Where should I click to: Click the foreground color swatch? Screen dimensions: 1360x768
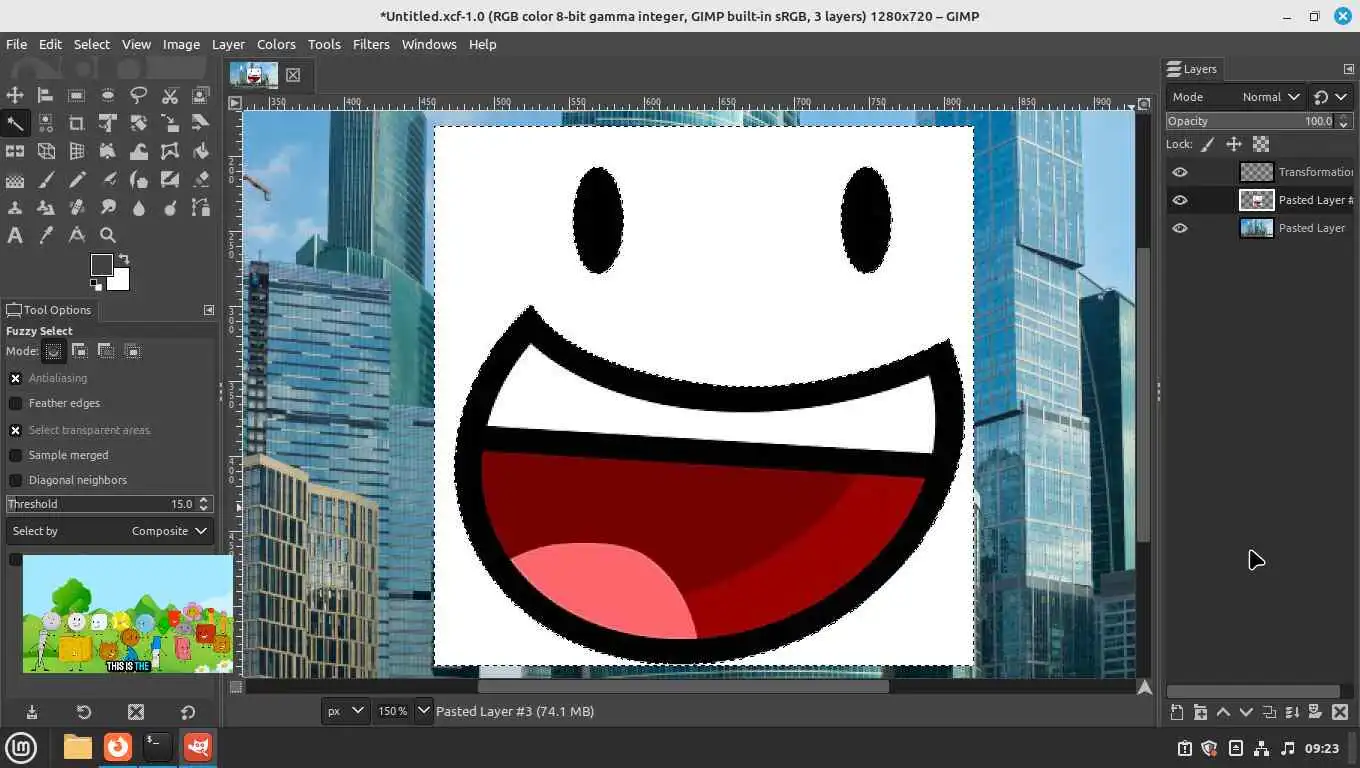tap(102, 264)
